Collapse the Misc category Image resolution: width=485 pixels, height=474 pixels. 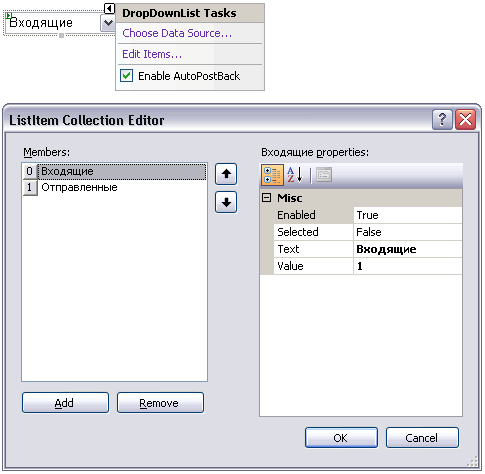pos(266,198)
